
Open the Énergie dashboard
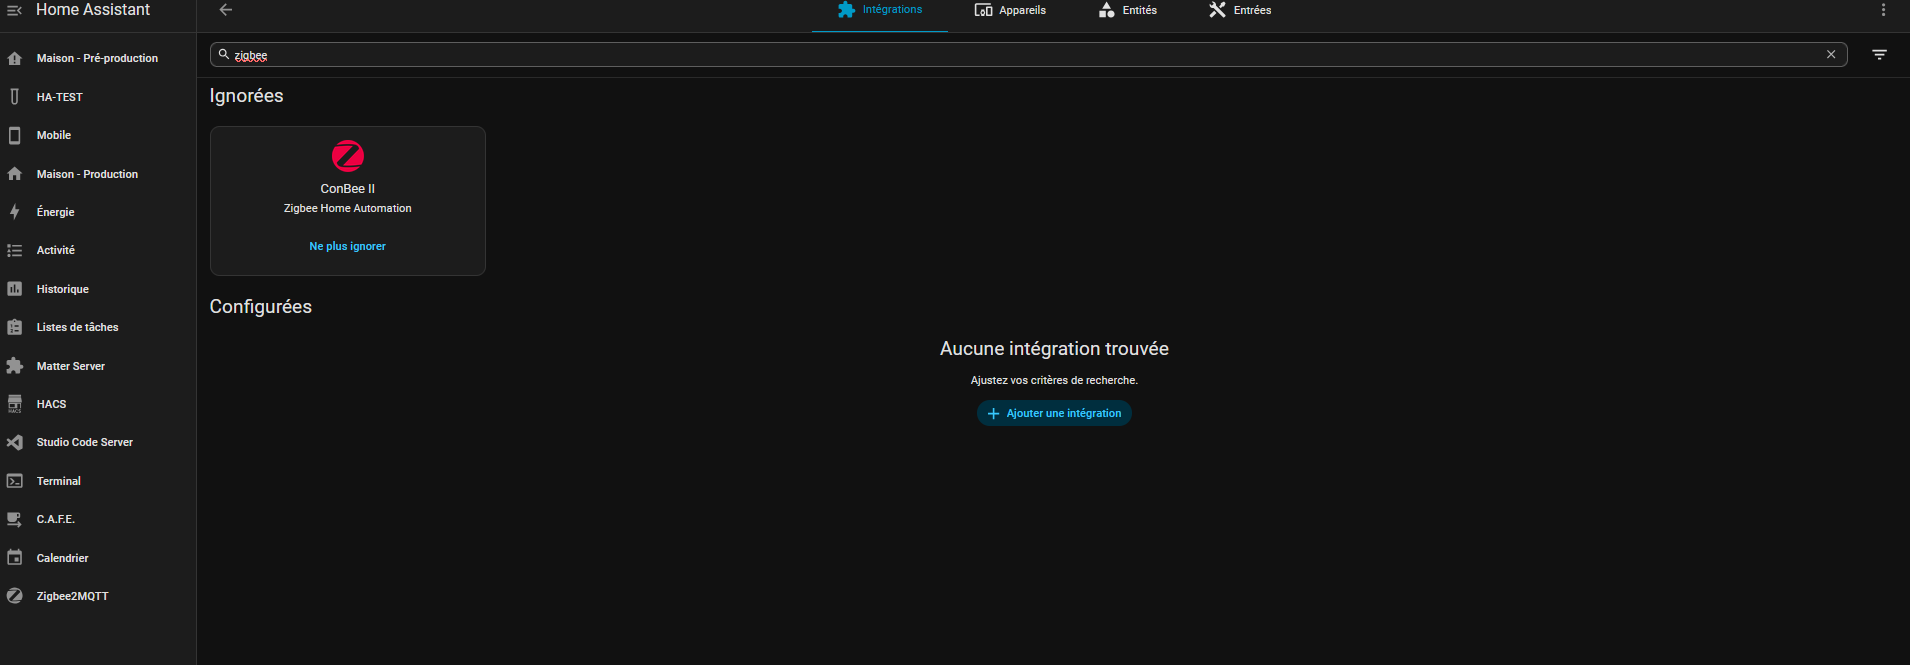(x=55, y=212)
